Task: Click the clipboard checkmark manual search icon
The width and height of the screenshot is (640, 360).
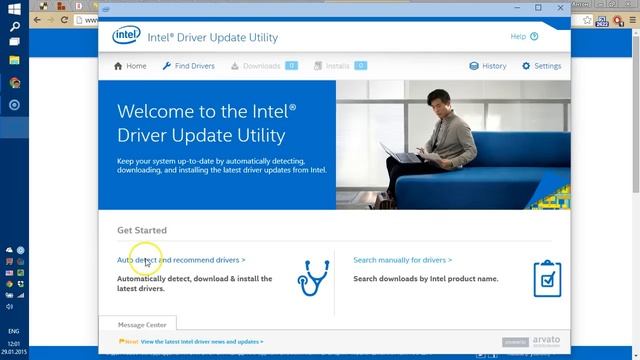Action: 547,279
